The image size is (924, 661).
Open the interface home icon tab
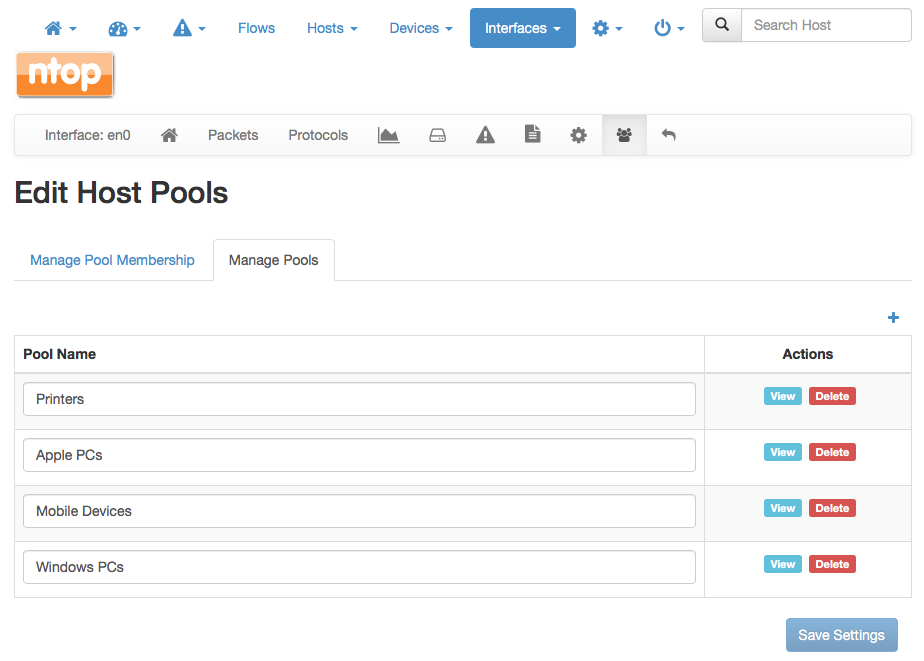[169, 135]
